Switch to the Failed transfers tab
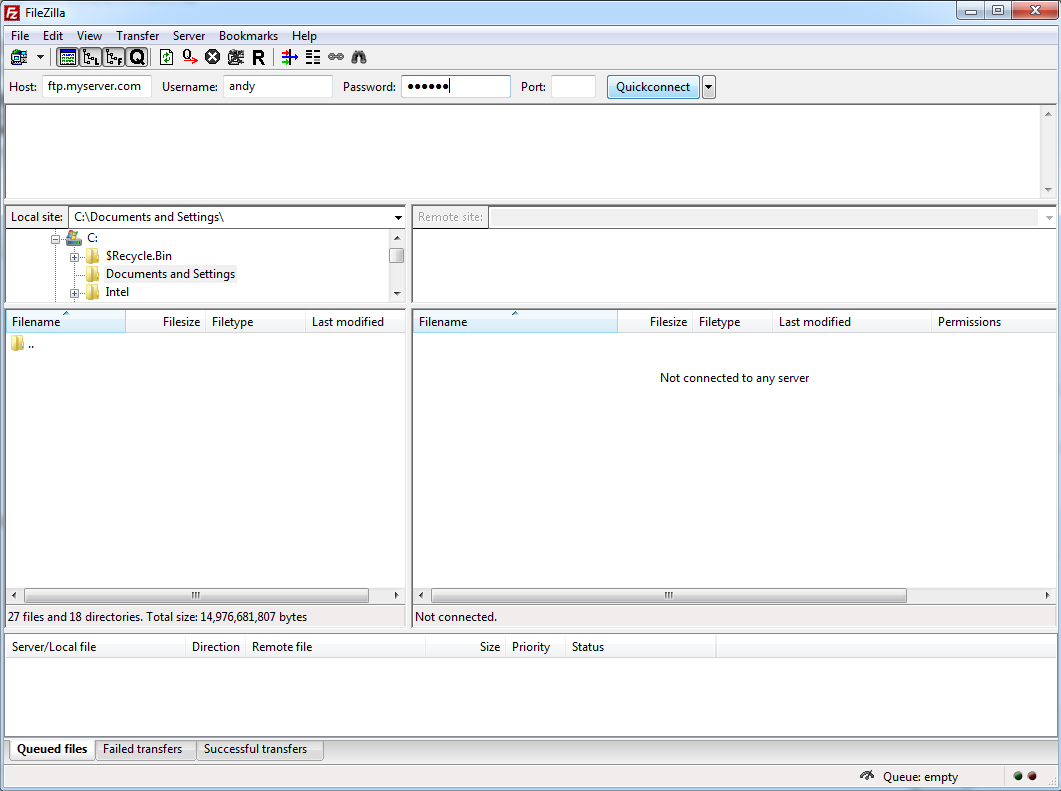This screenshot has width=1061, height=791. [143, 749]
